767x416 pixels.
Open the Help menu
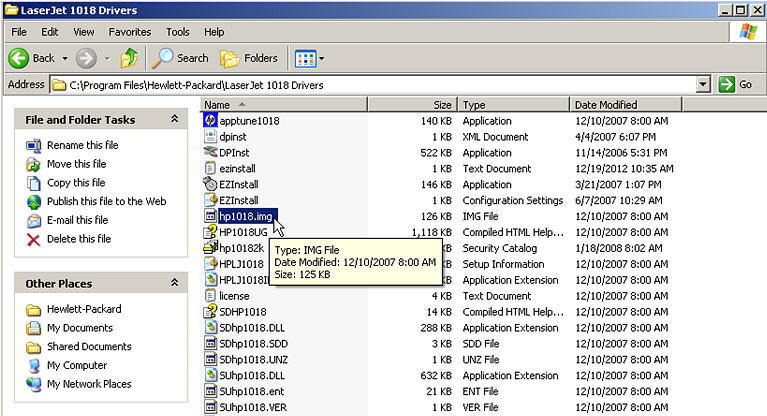point(214,32)
